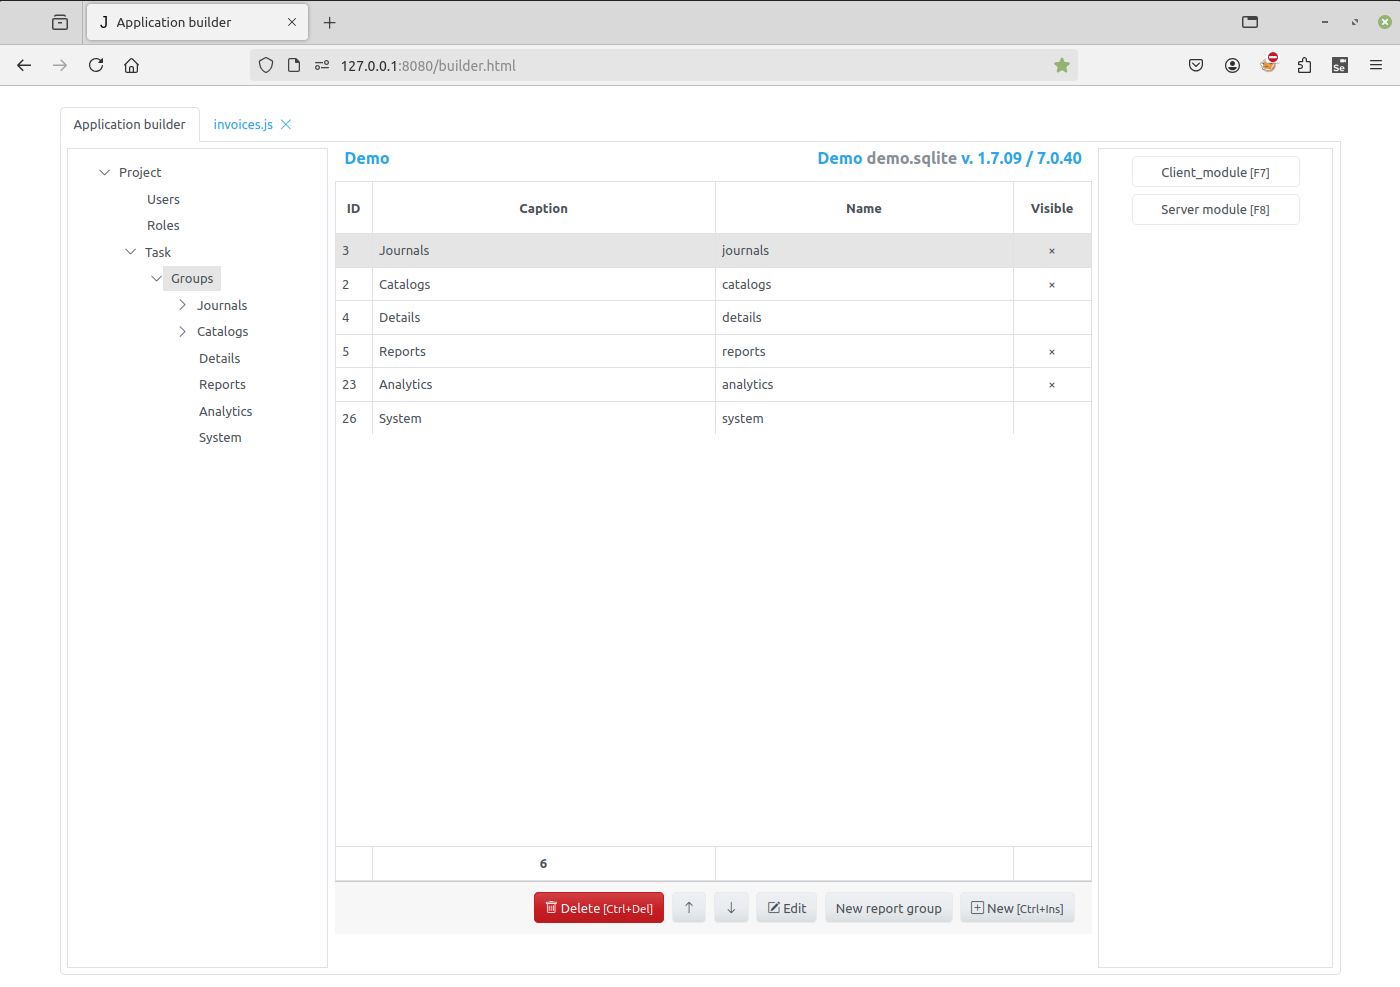Viewport: 1400px width, 987px height.
Task: Close the invoices.js tab
Action: click(286, 125)
